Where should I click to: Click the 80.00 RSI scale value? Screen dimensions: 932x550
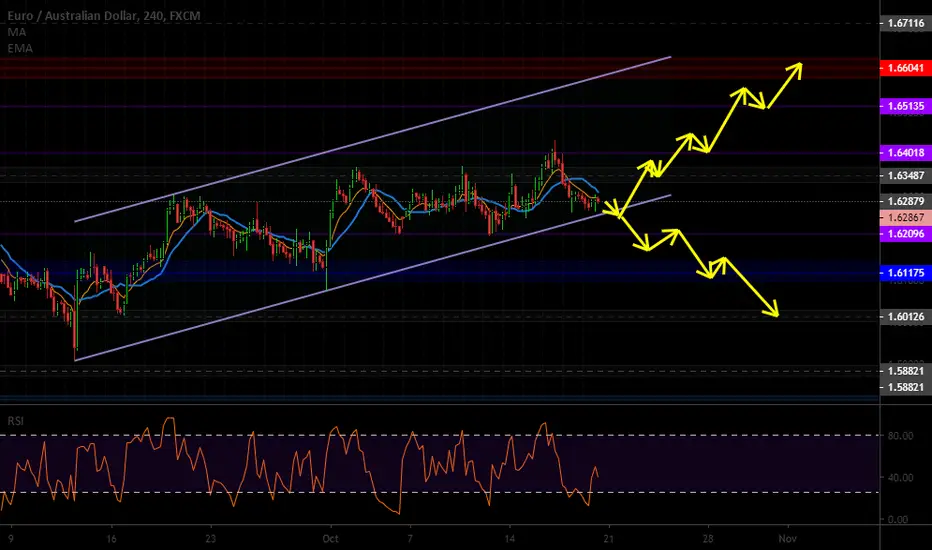pyautogui.click(x=900, y=436)
